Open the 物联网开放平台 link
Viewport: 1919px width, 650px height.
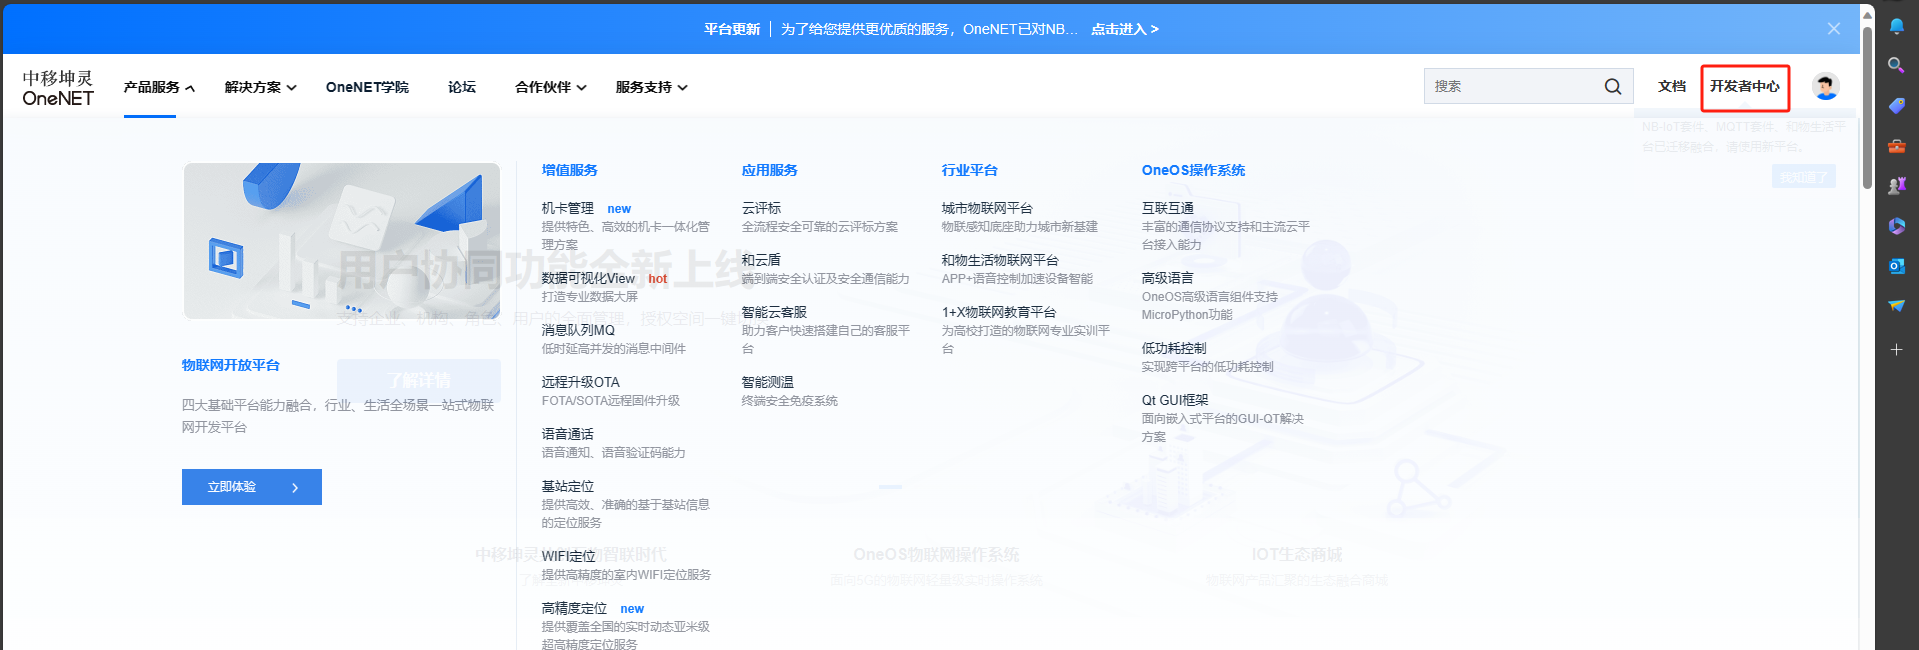pyautogui.click(x=231, y=365)
